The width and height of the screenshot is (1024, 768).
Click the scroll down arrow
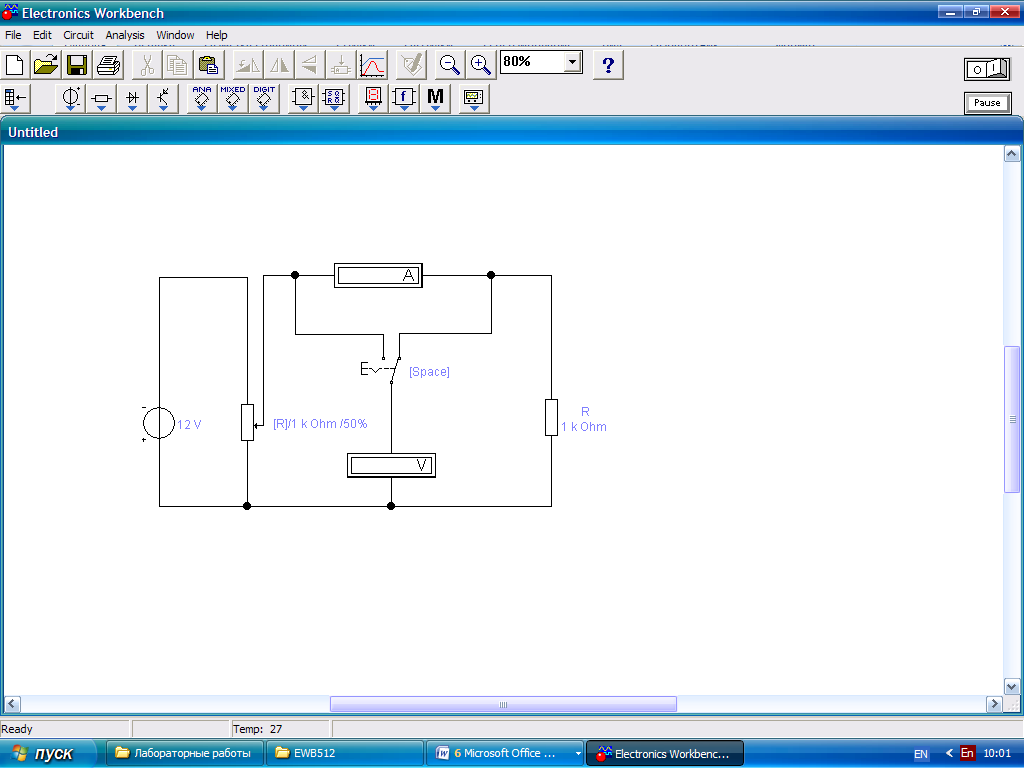click(x=1012, y=686)
